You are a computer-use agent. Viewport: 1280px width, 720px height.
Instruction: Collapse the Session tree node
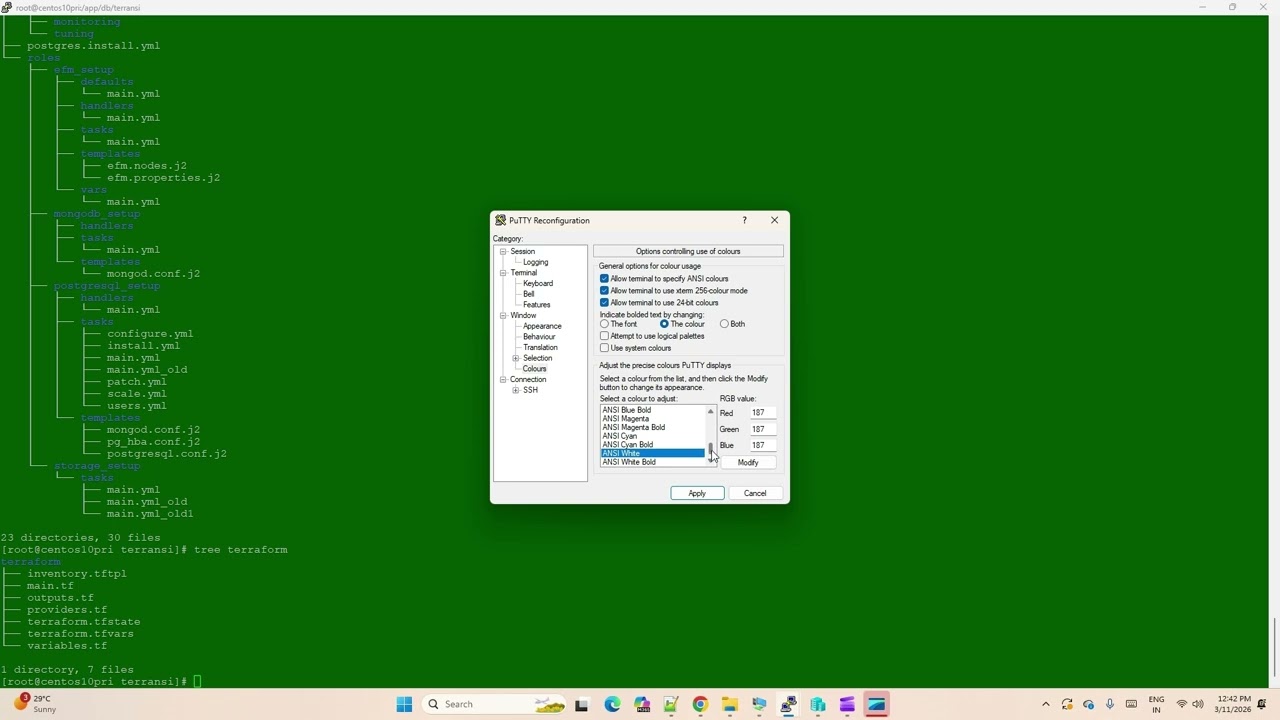[503, 252]
